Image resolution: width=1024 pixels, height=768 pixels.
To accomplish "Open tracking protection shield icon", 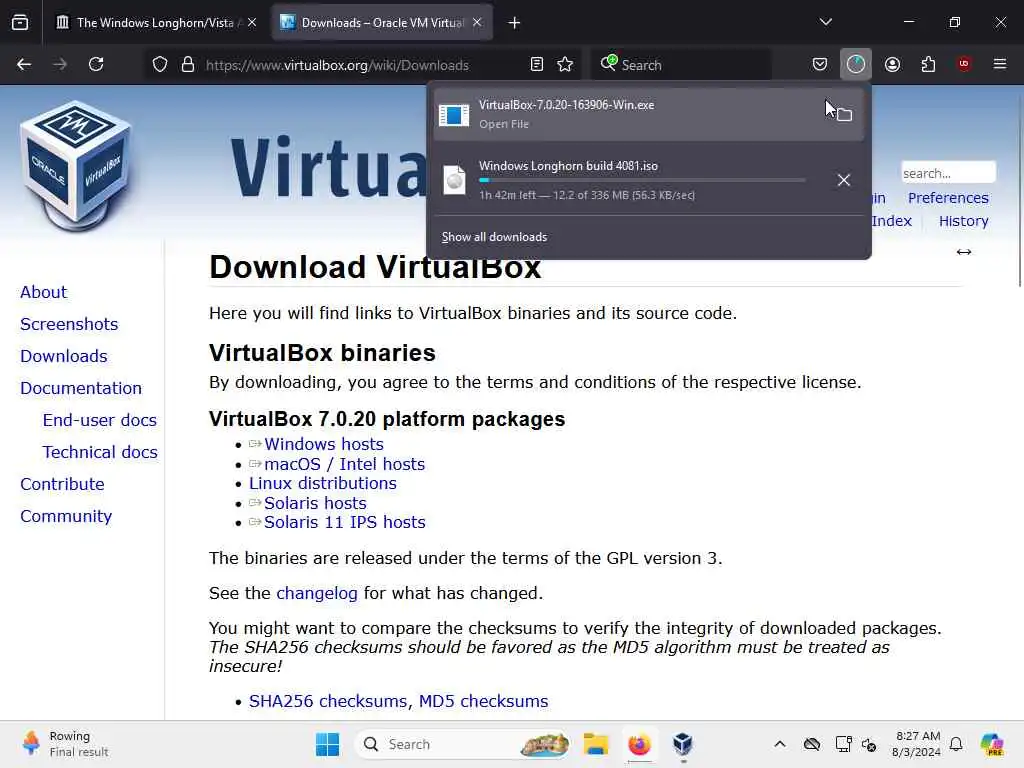I will point(160,65).
